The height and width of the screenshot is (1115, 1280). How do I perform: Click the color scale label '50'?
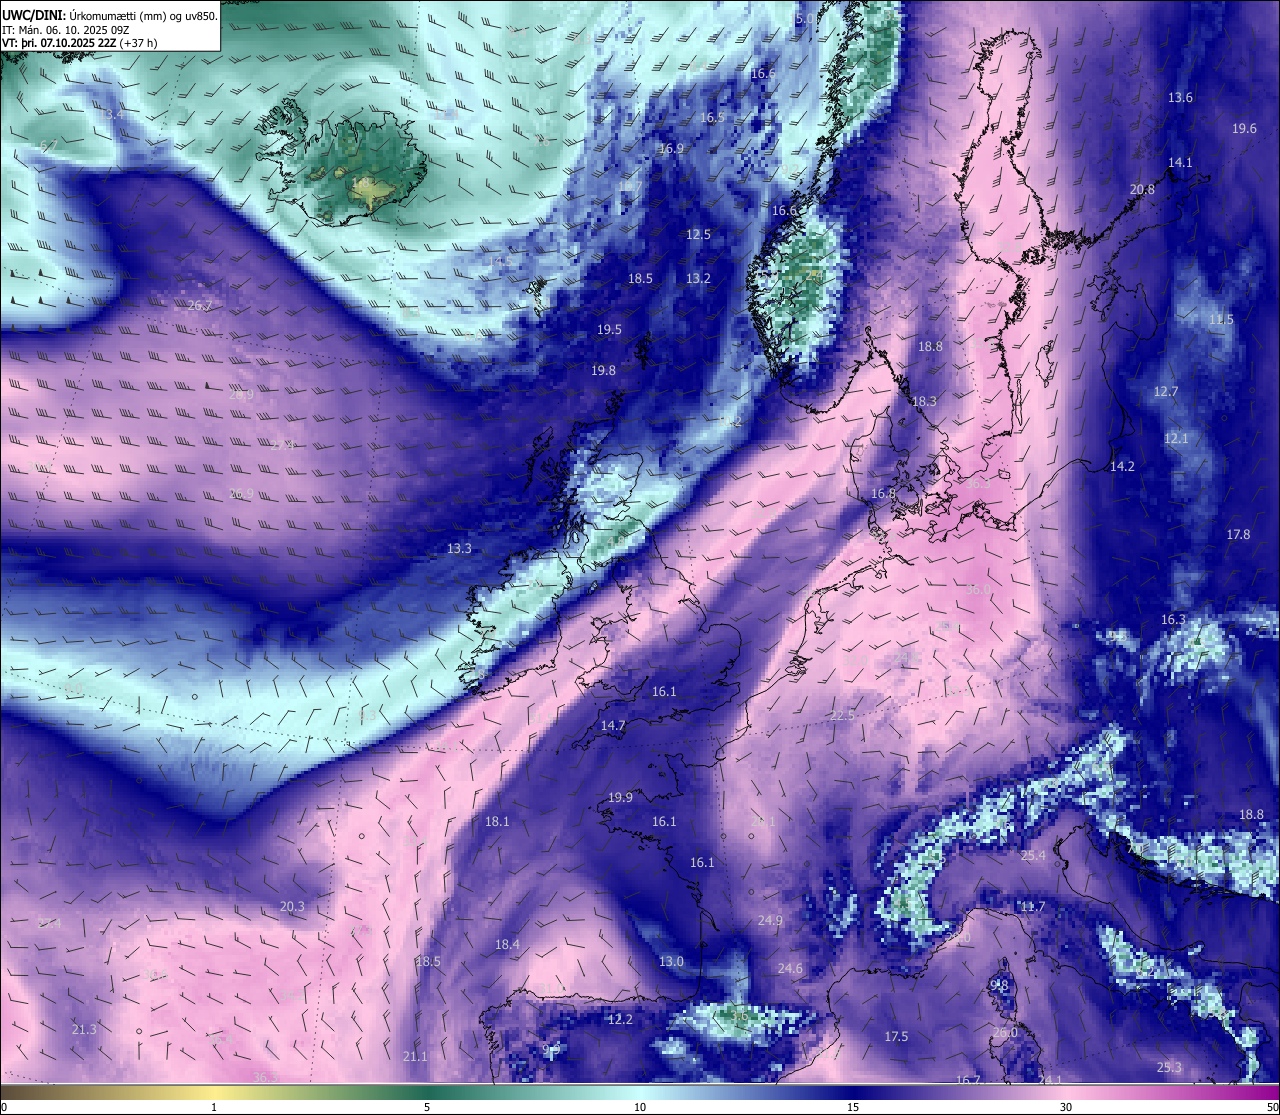click(1272, 1107)
